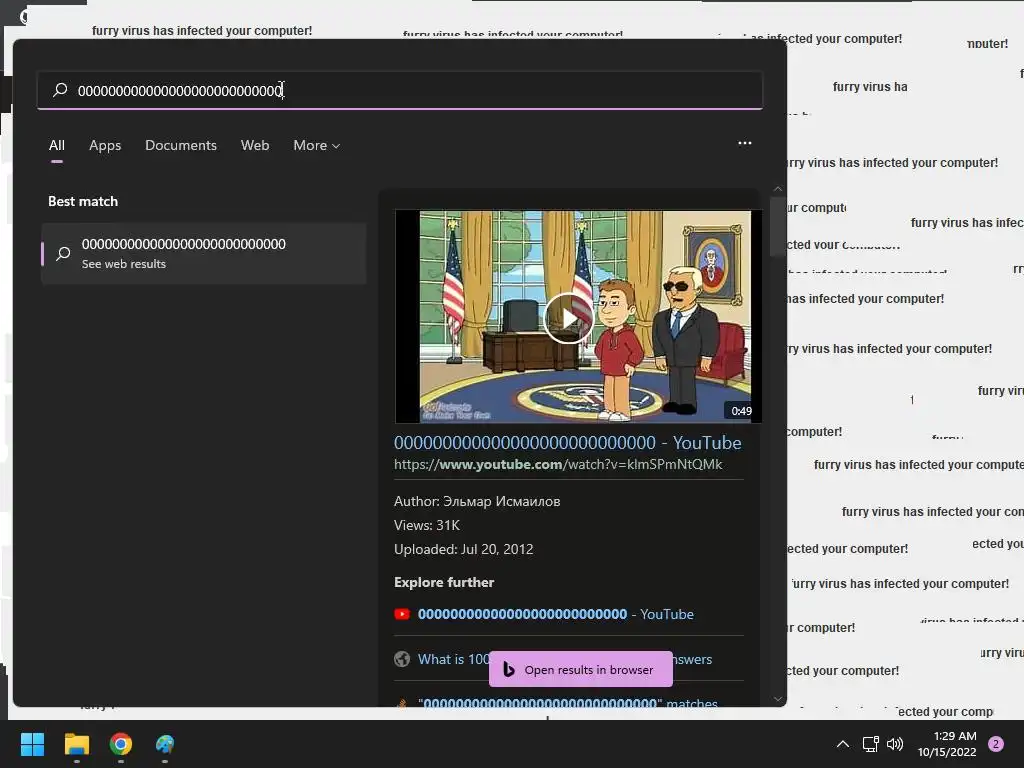Open File Explorer from taskbar

[x=76, y=744]
